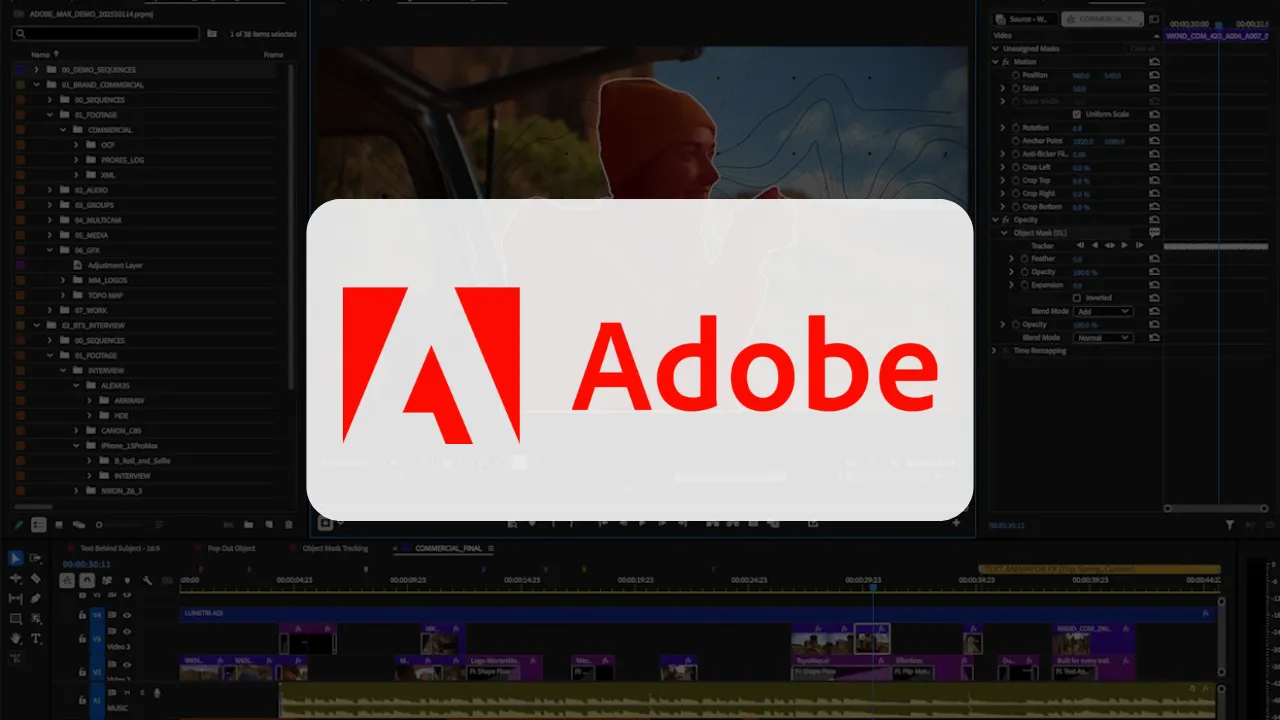The width and height of the screenshot is (1280, 720).
Task: Switch to the Pop Out Object sequence tab
Action: tap(230, 548)
